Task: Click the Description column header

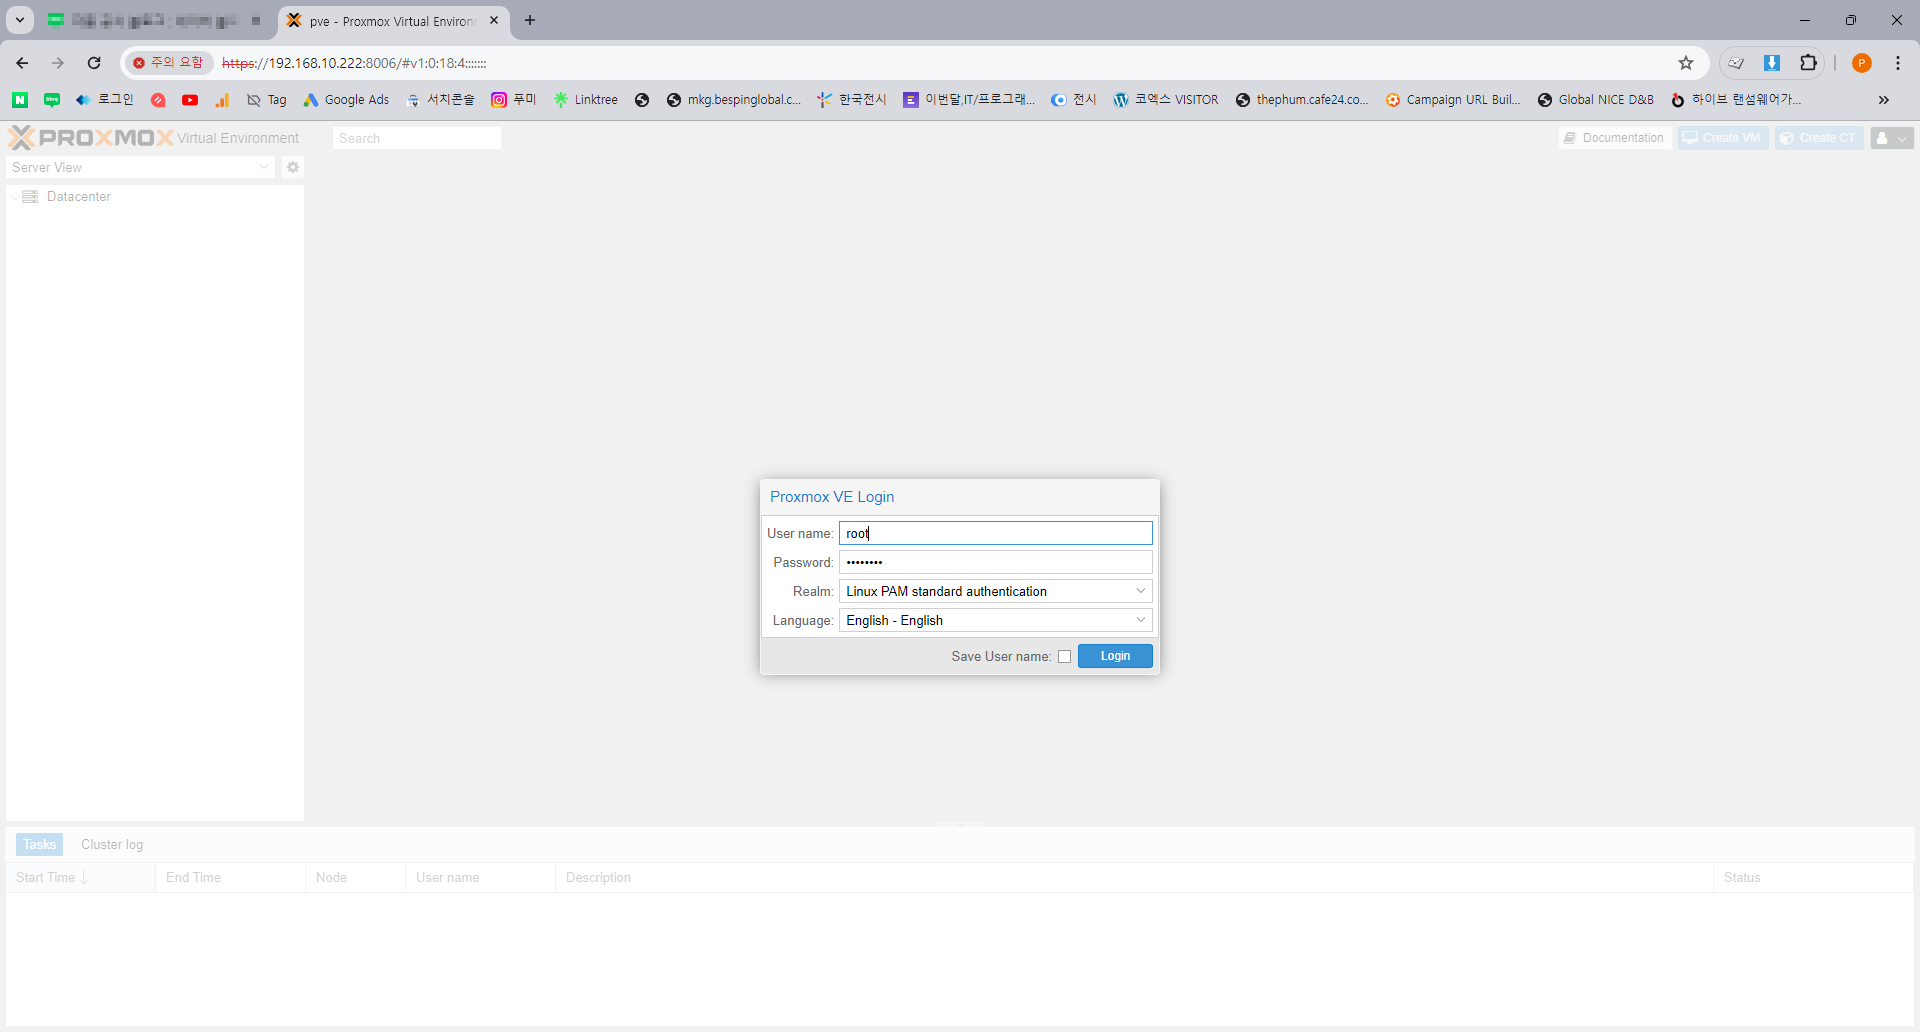Action: 1134,878
